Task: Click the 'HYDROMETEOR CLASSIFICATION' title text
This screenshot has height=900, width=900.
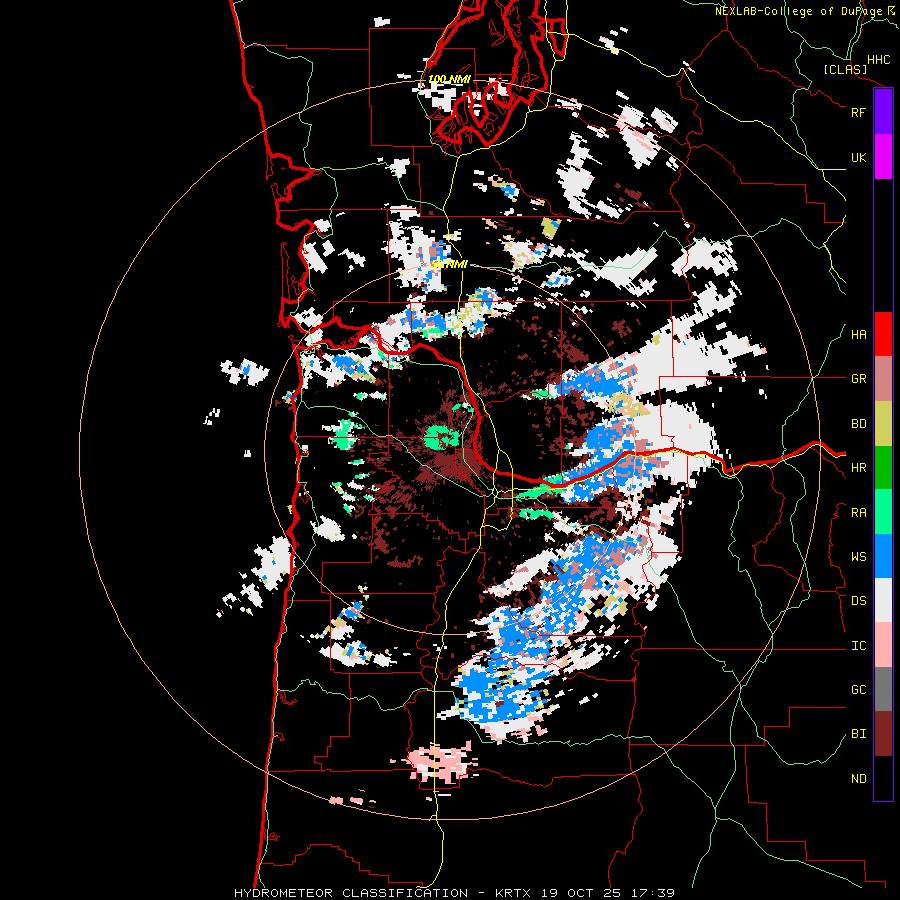Action: (x=351, y=893)
